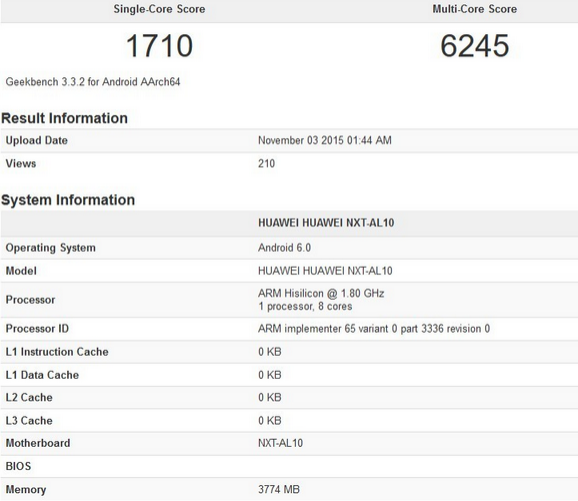Click the L1 Instruction Cache row label

pyautogui.click(x=57, y=352)
